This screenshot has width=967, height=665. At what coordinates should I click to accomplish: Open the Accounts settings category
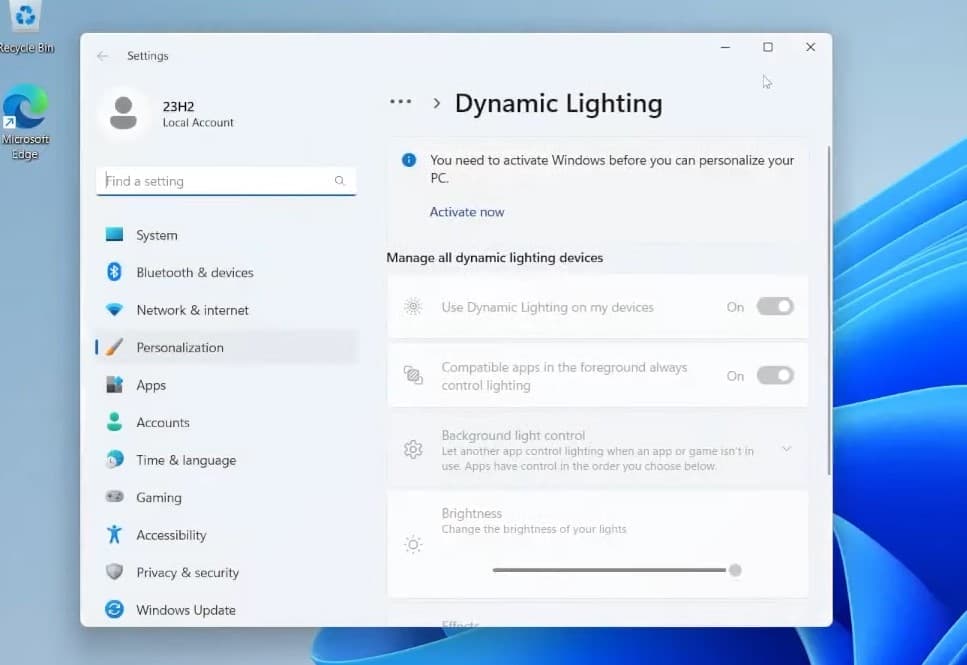point(163,422)
